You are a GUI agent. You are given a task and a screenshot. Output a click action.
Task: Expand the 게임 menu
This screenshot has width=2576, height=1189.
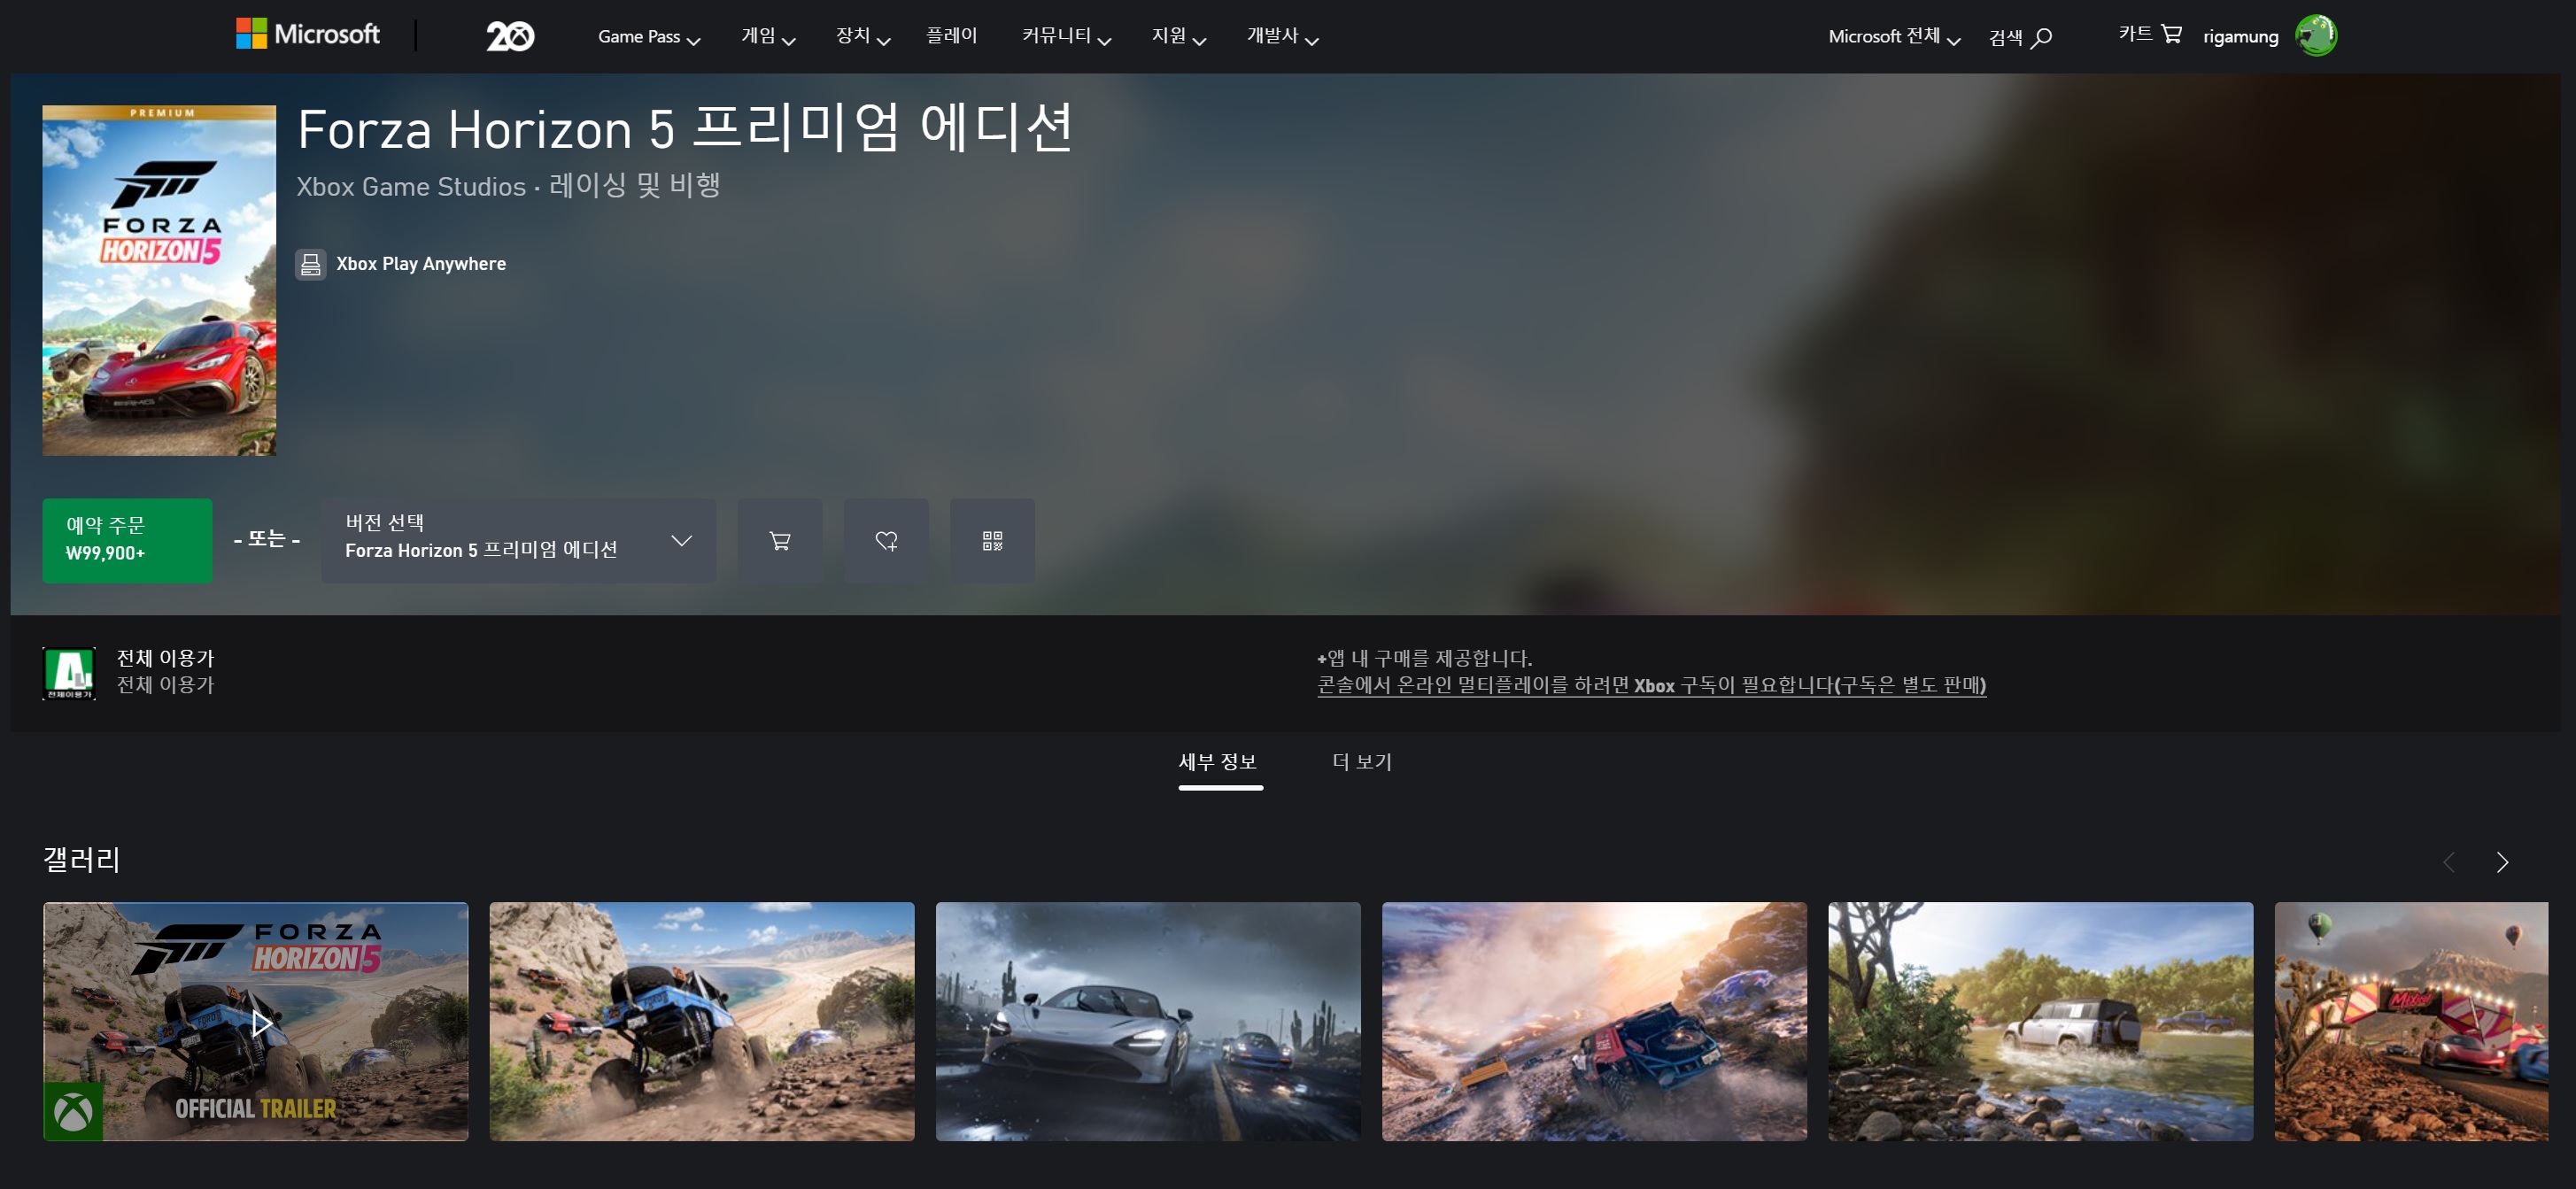click(x=768, y=37)
